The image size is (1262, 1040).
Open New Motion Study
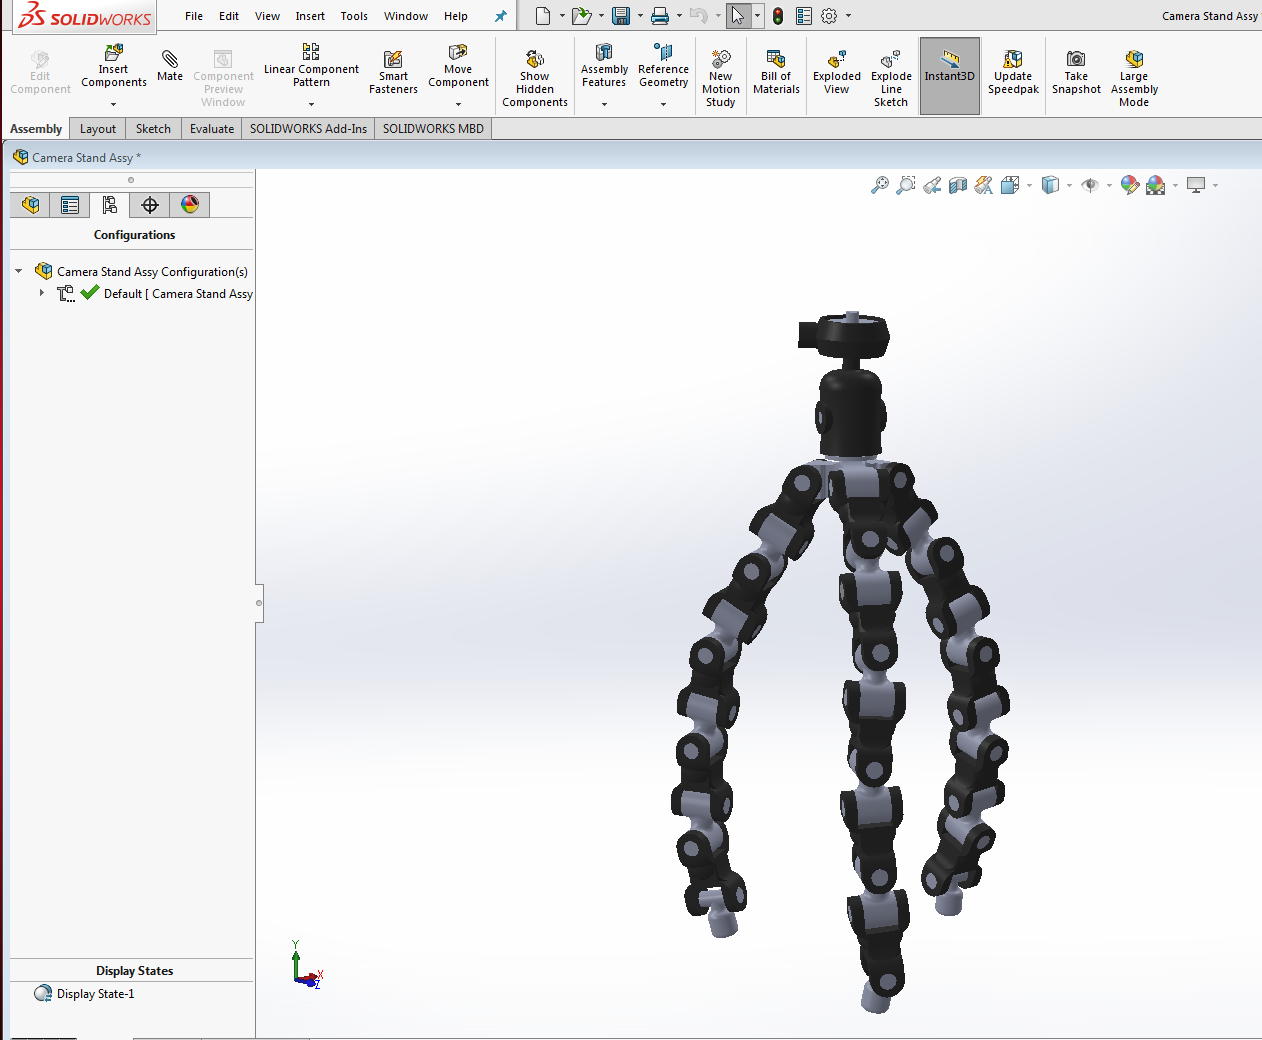(721, 78)
